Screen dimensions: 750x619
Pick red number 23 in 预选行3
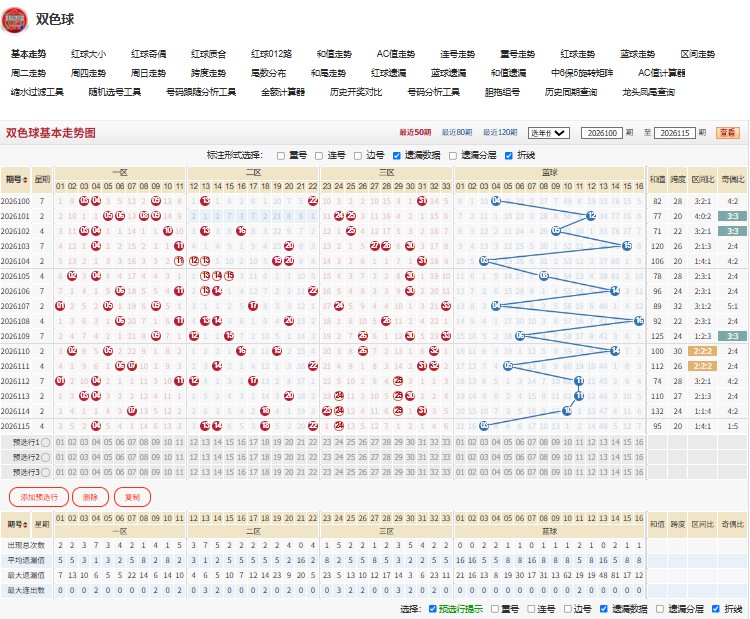(x=327, y=472)
